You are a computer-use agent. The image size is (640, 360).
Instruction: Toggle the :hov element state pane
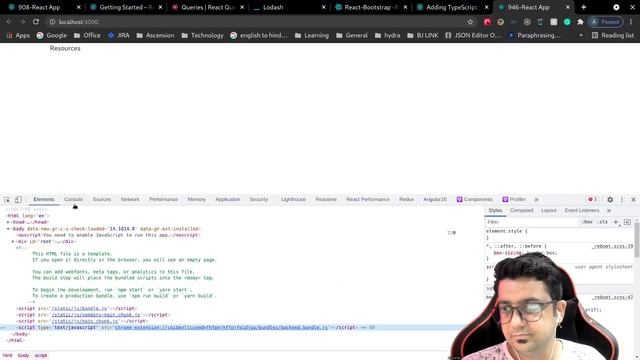coord(587,222)
